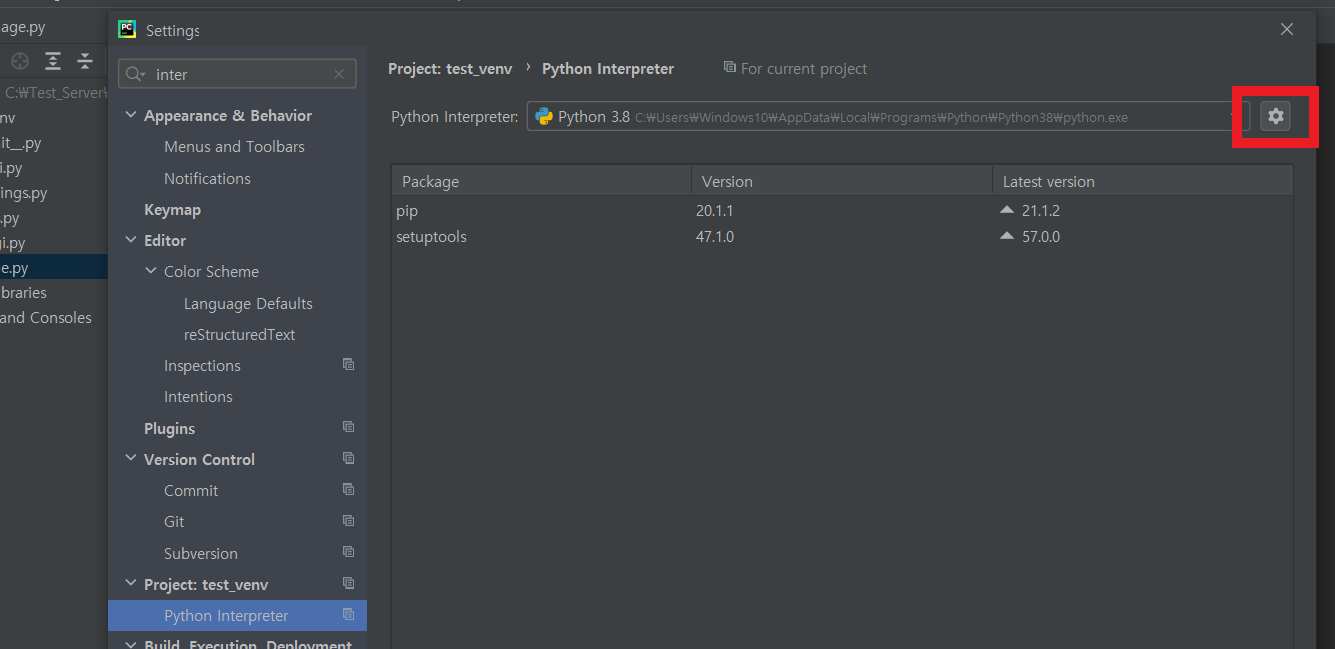Click the project-scope icon beside Version Control

pos(348,458)
